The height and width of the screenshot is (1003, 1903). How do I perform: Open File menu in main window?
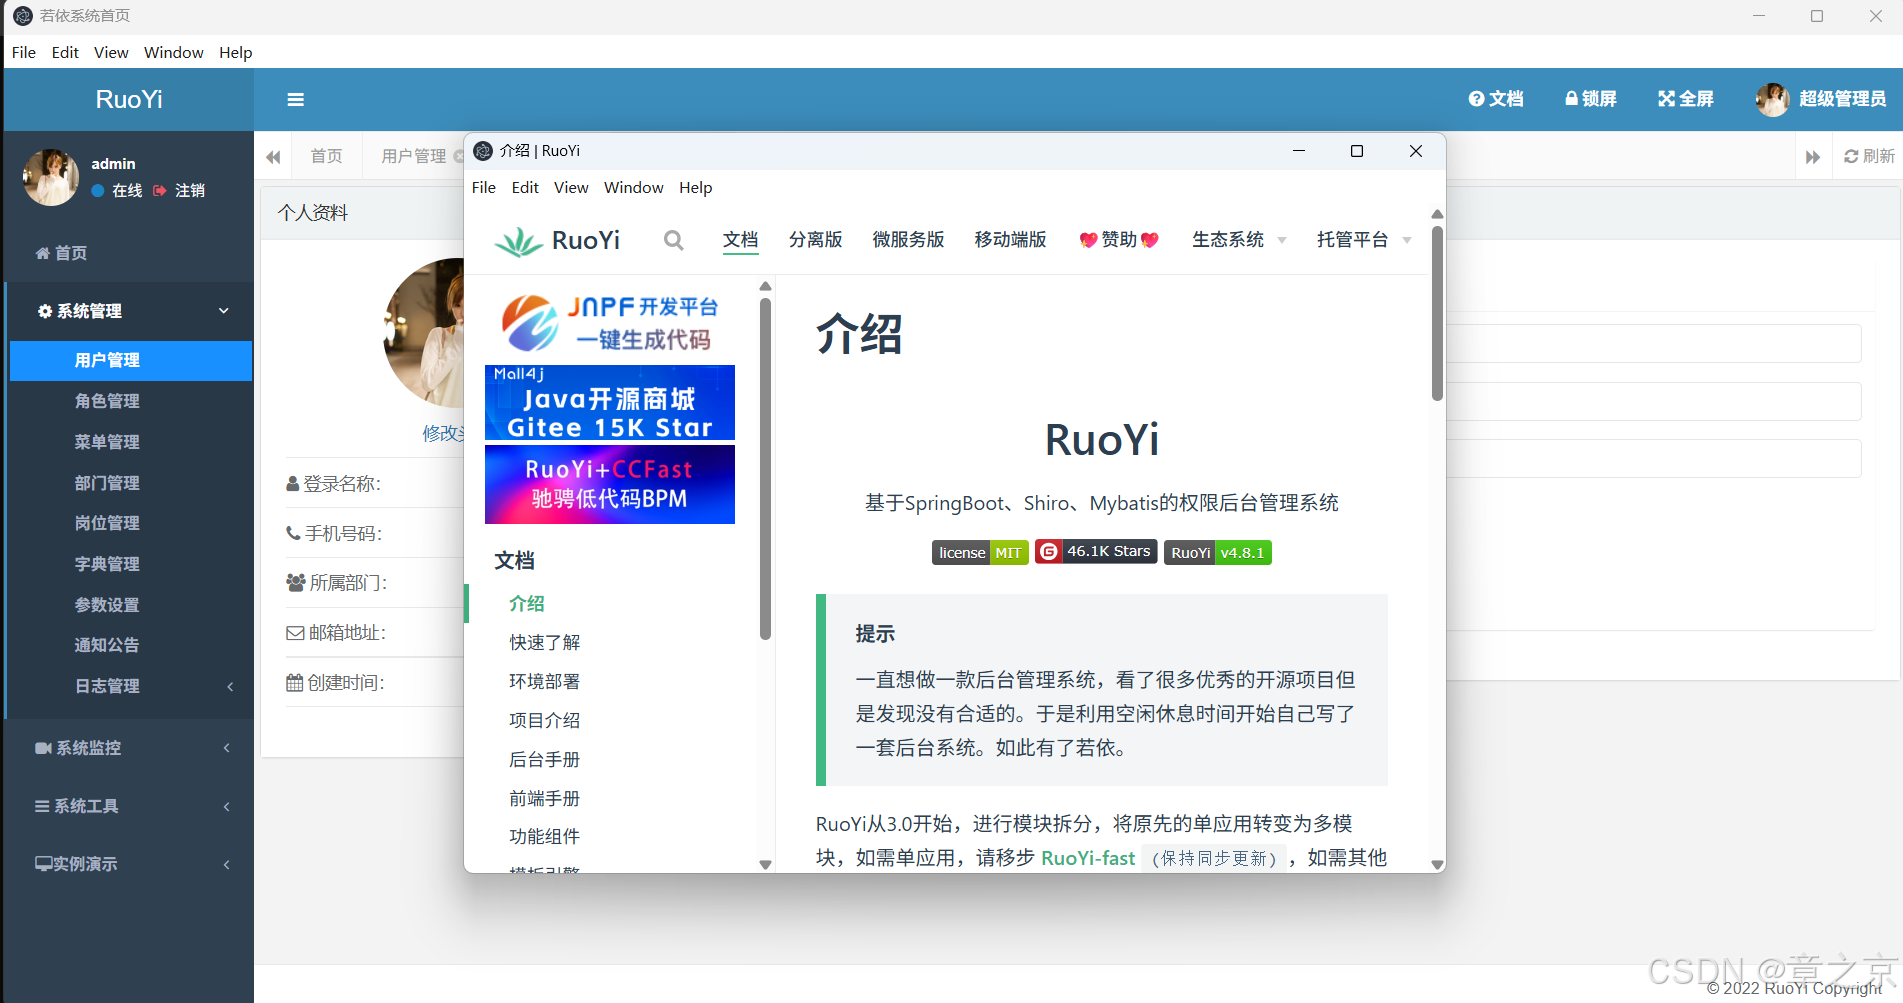point(24,52)
